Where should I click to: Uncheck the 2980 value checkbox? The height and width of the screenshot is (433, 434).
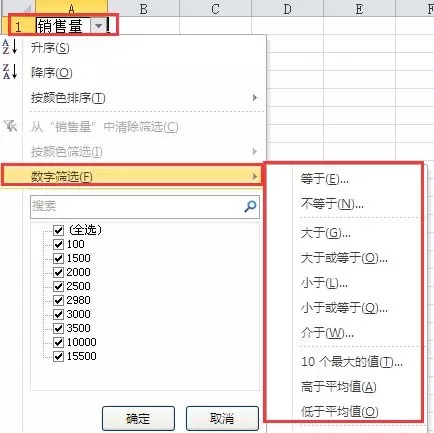(x=59, y=300)
